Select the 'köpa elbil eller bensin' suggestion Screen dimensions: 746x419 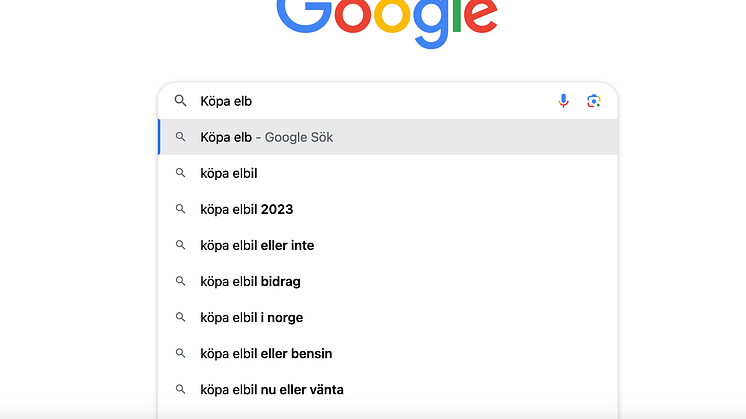click(388, 353)
